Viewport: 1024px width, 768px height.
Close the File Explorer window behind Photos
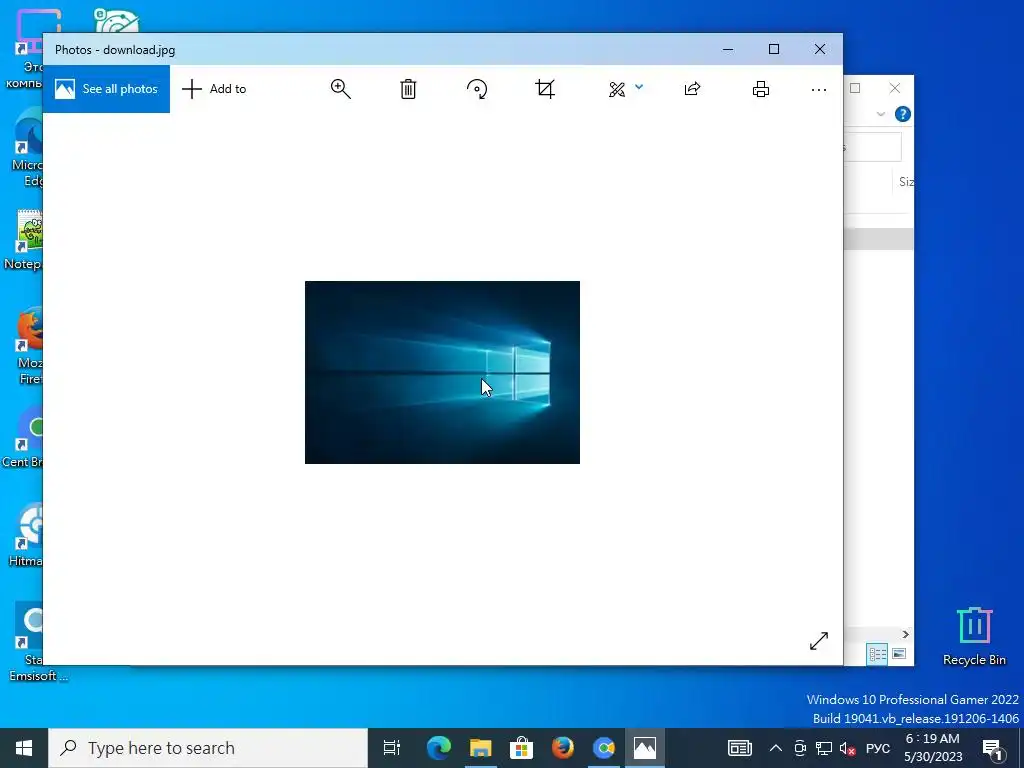[x=895, y=88]
